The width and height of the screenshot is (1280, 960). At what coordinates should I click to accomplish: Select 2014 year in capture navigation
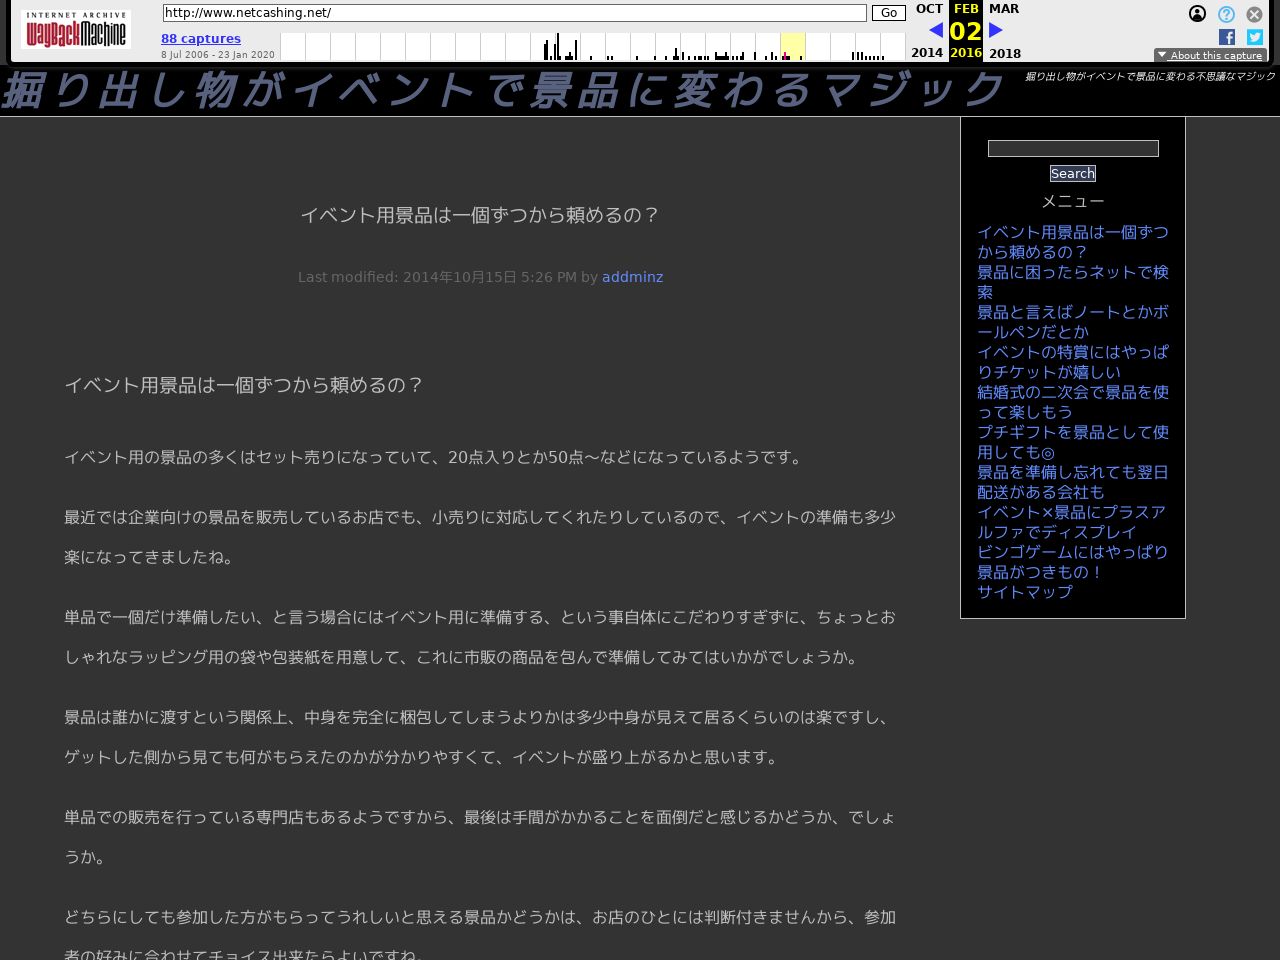tap(927, 53)
